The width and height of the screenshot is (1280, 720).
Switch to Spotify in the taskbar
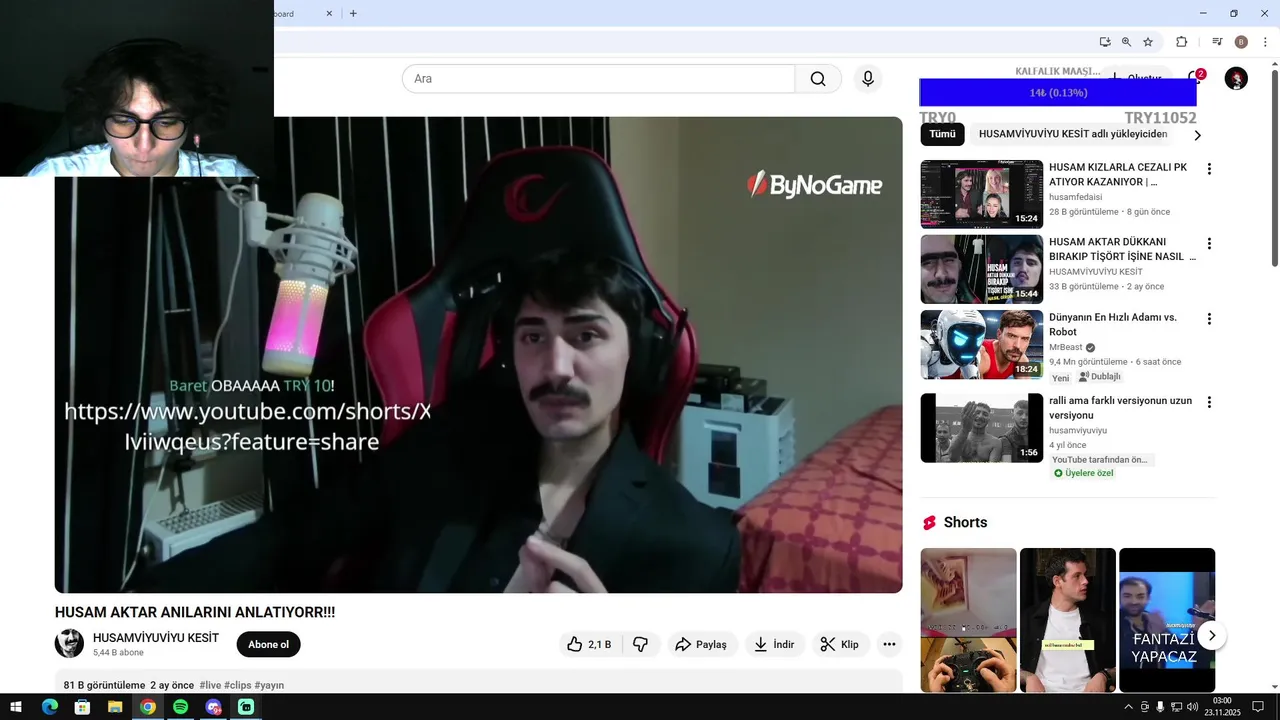click(180, 707)
